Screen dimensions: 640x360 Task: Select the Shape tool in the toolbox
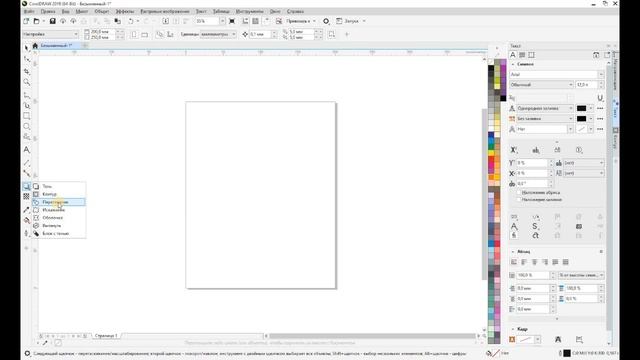tap(27, 60)
